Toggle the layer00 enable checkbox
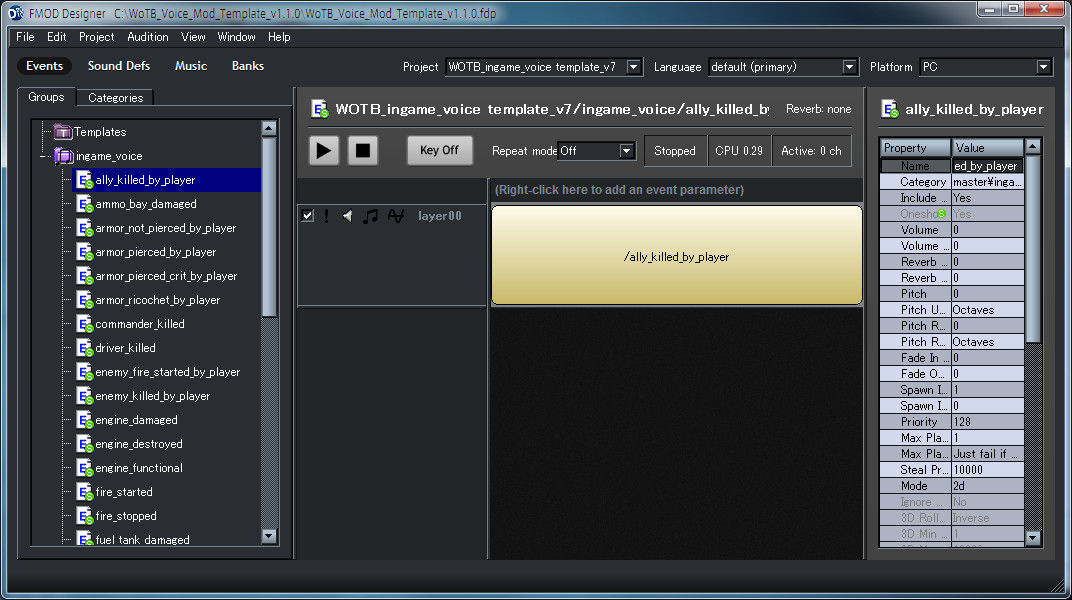This screenshot has width=1072, height=600. point(308,216)
